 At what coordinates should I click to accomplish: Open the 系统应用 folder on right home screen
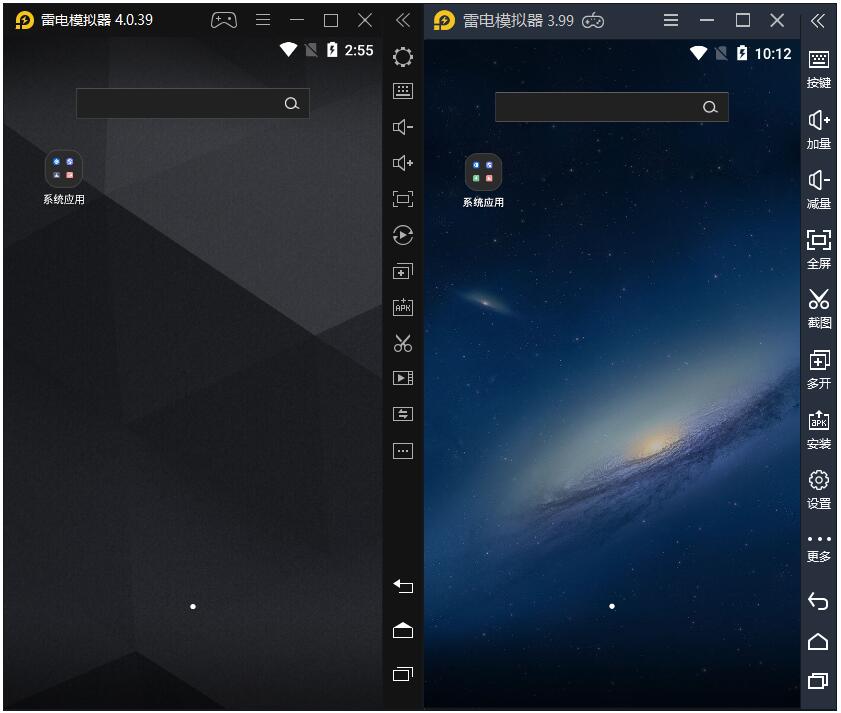tap(483, 170)
